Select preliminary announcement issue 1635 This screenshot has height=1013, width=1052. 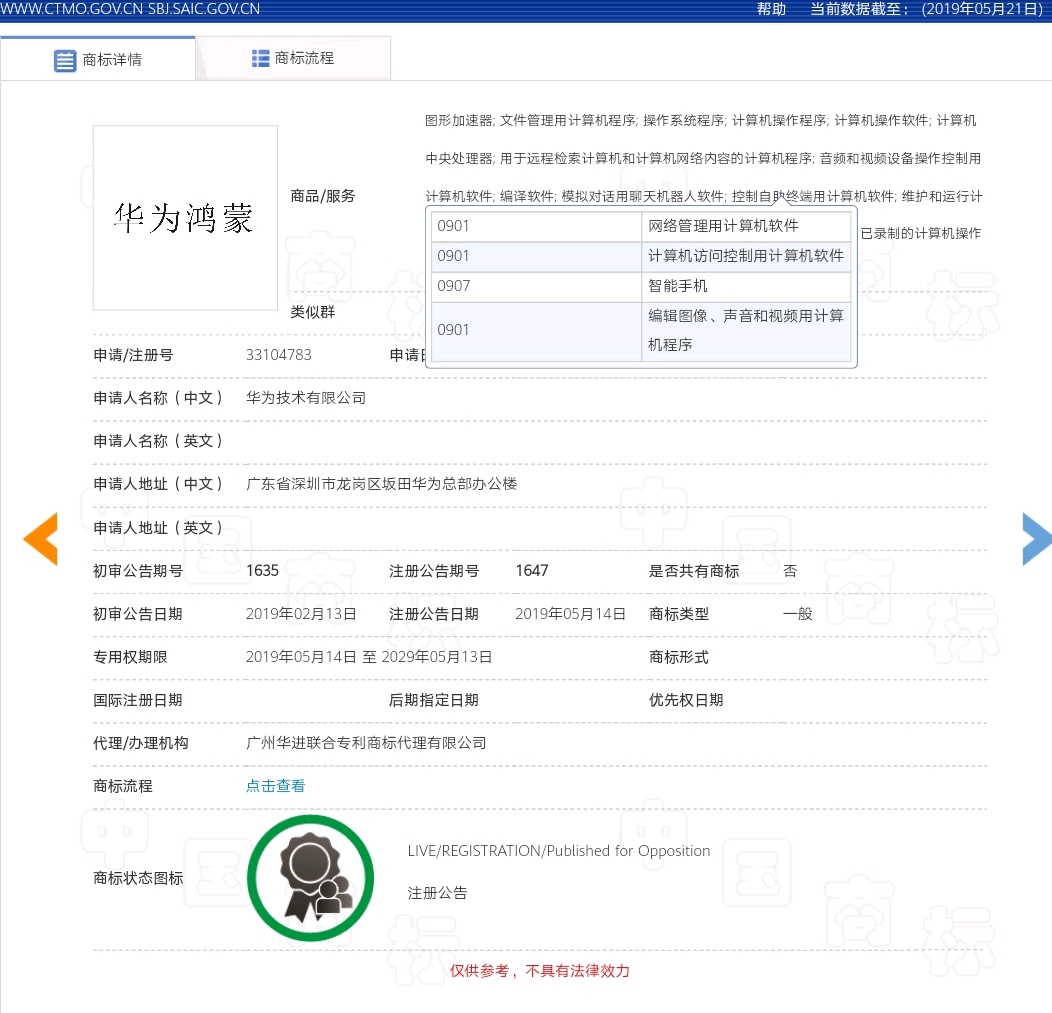(x=262, y=570)
